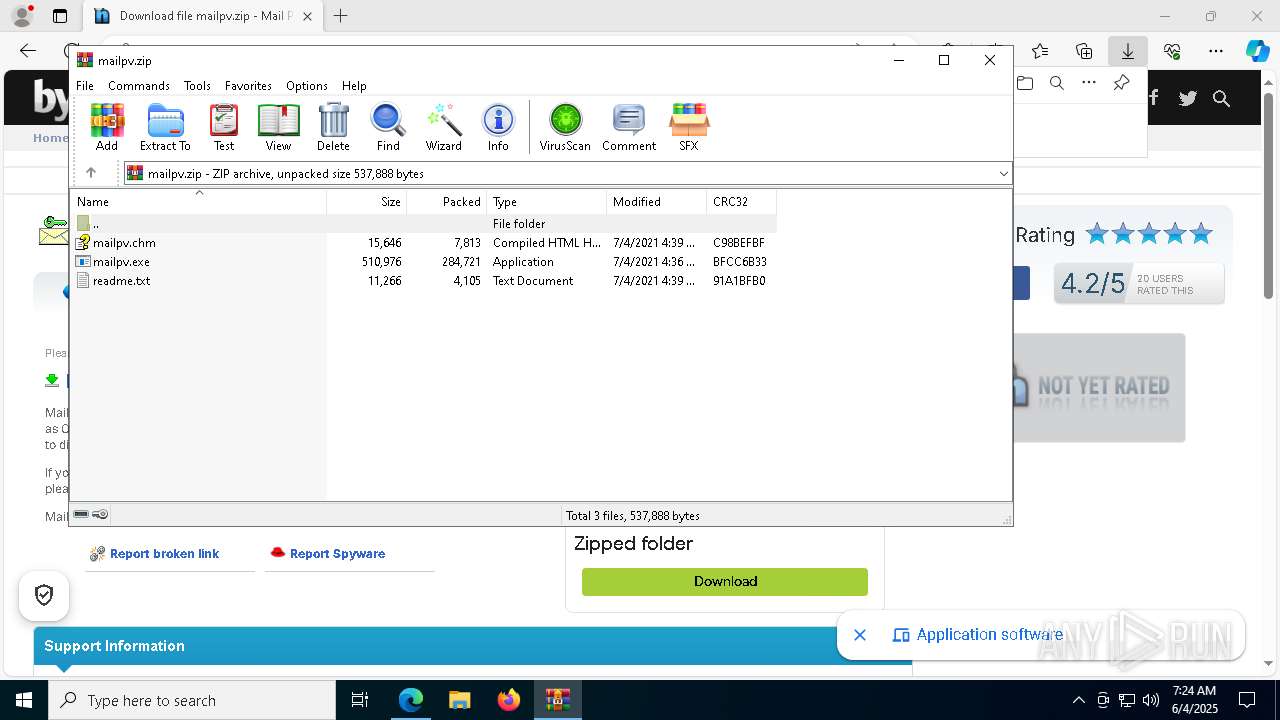Click the key icon in the WinRAR status bar
Viewport: 1280px width, 720px height.
tap(100, 514)
